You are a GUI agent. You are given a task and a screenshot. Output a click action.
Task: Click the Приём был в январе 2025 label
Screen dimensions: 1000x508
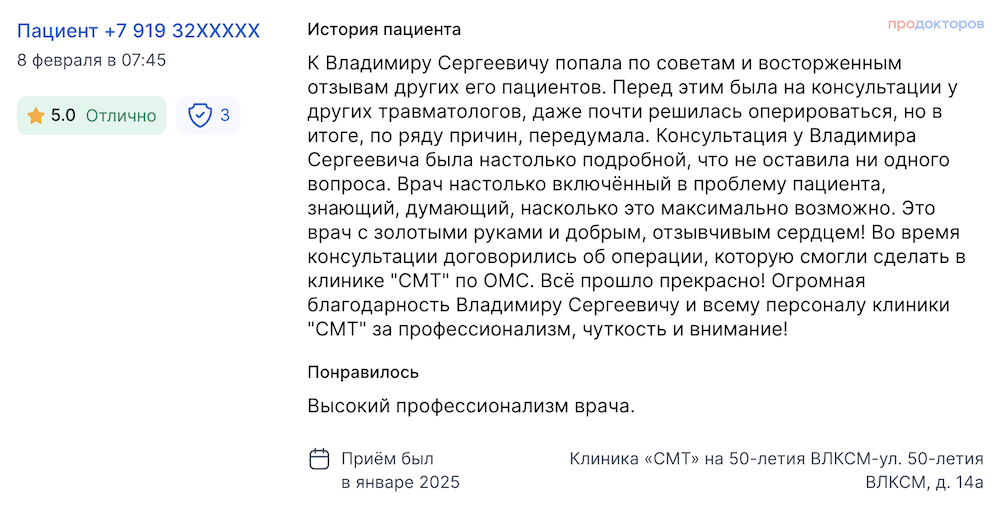pos(401,470)
